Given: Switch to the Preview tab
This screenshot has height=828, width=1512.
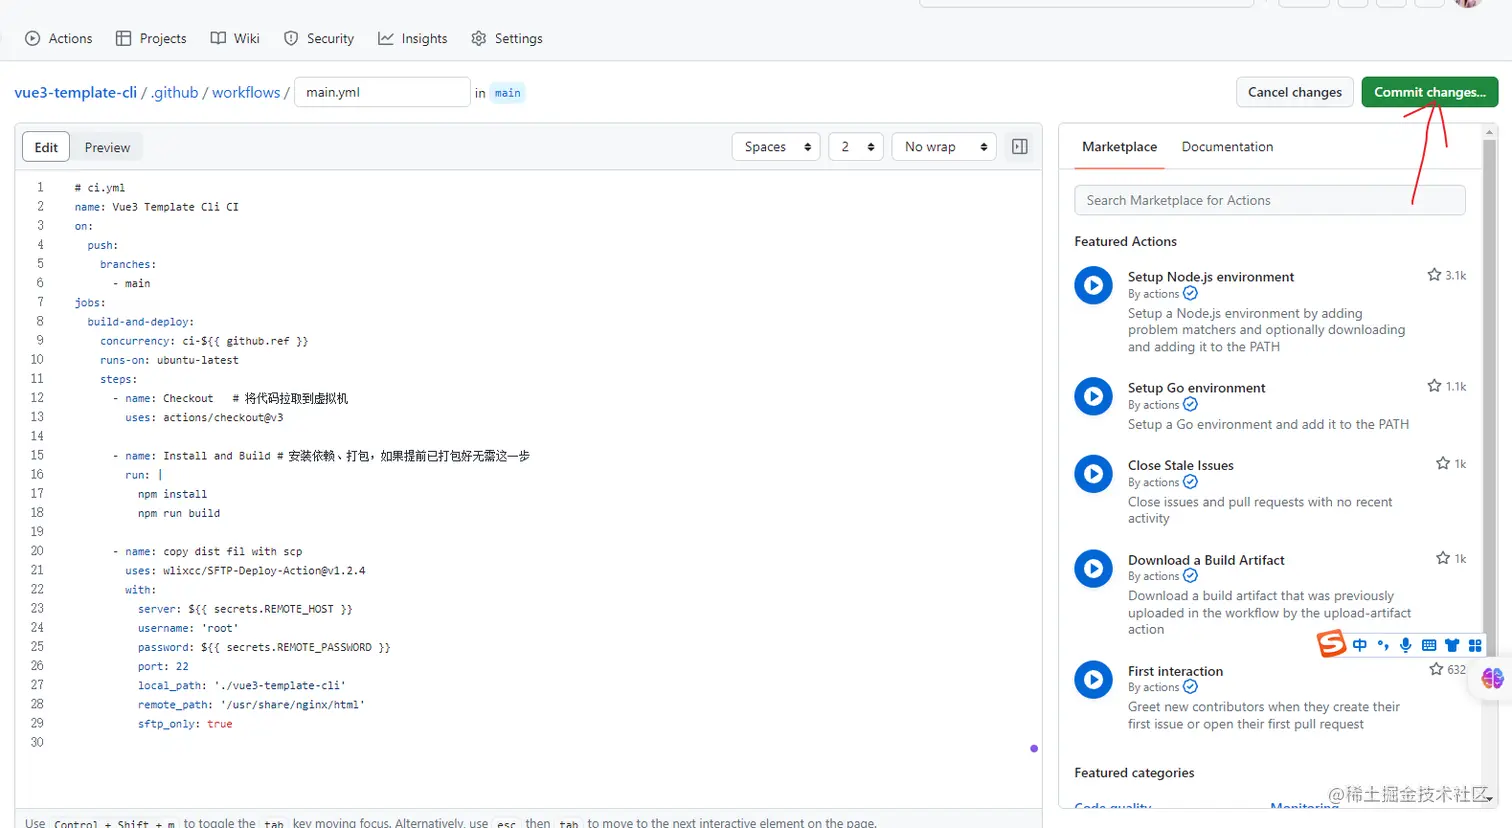Looking at the screenshot, I should click(107, 147).
